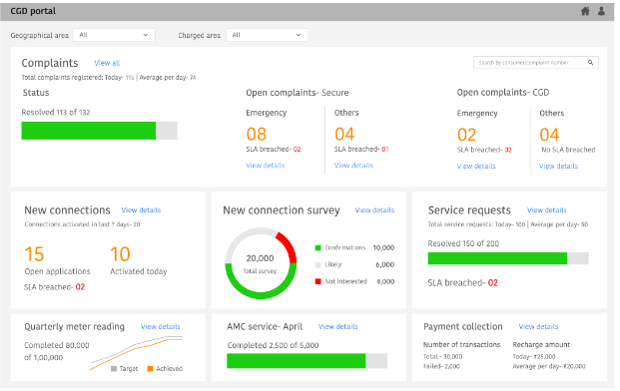This screenshot has width=620, height=391.
Task: Search by consumer/complaint number field
Action: (536, 62)
